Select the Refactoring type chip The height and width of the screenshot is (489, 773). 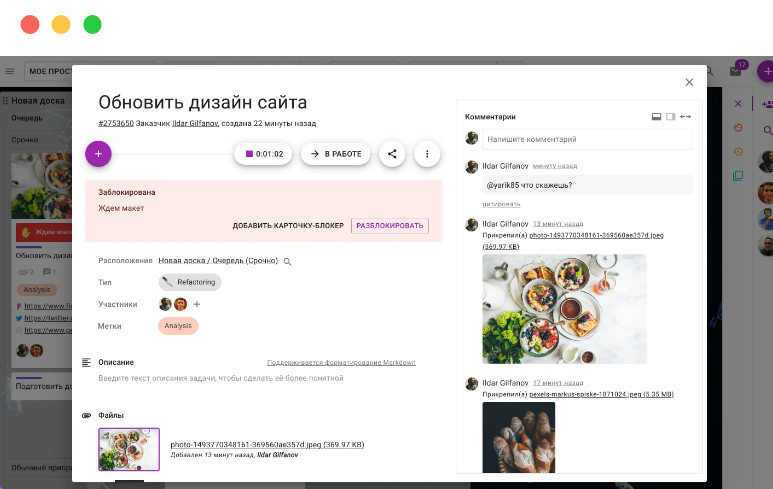pos(189,282)
